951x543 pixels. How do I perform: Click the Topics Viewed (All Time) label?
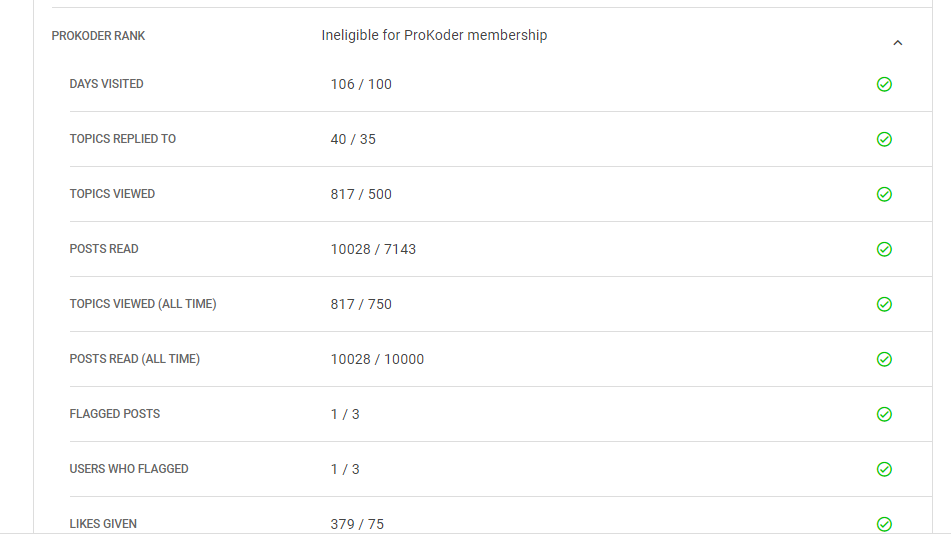pos(143,304)
